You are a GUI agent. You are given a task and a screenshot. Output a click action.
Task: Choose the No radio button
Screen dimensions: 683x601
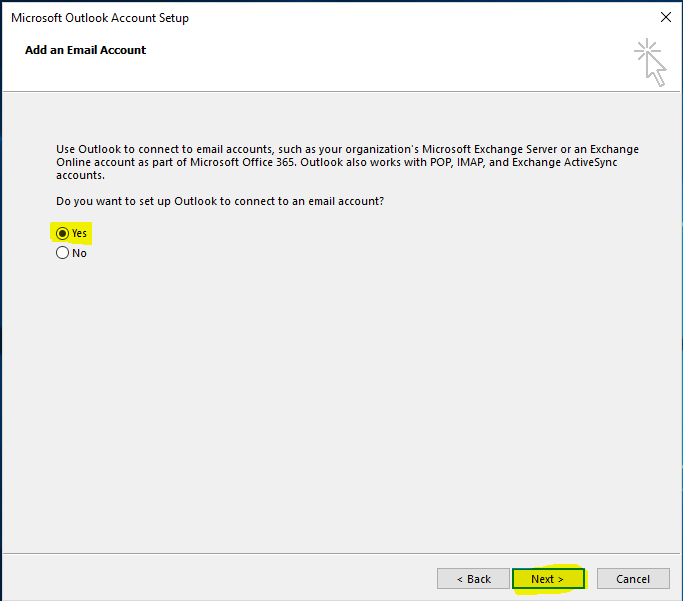pyautogui.click(x=63, y=253)
